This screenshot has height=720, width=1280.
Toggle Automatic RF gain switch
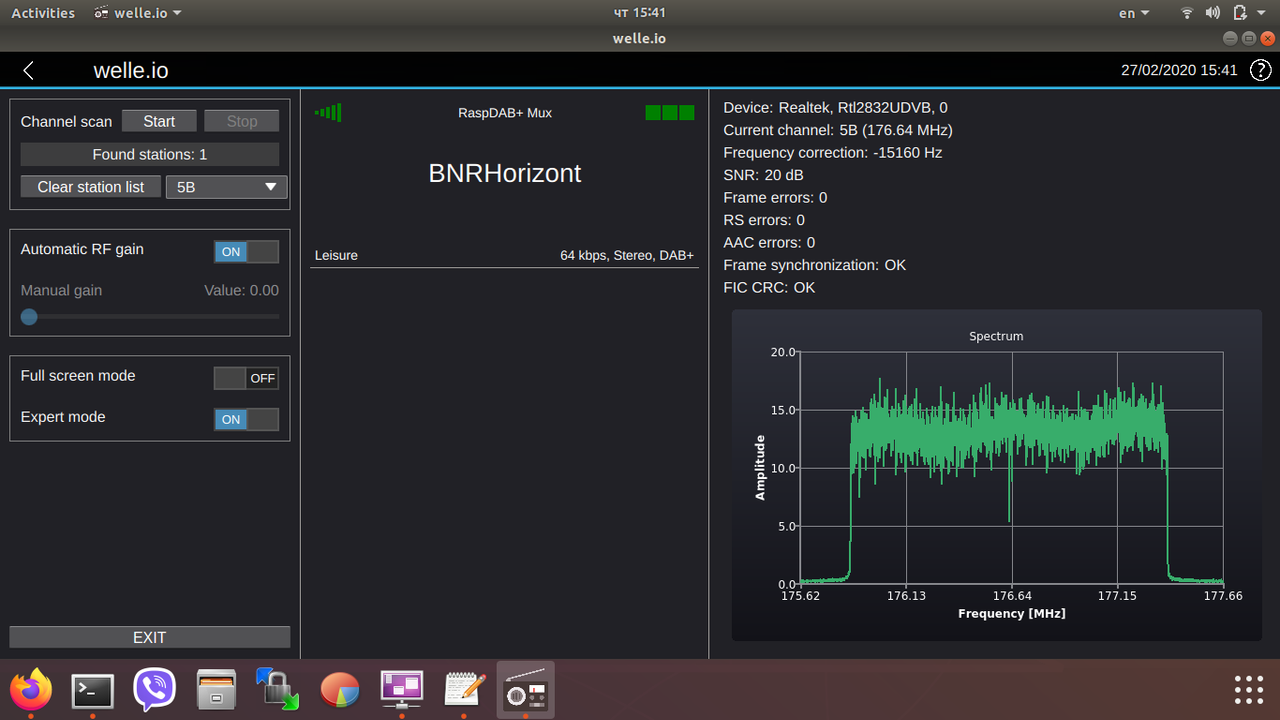pos(247,252)
